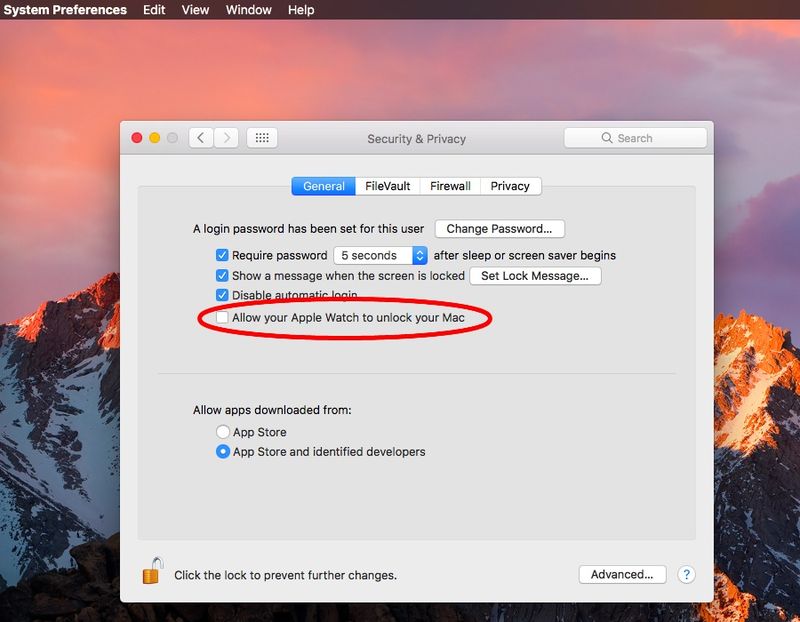Click the magnifying glass in Search field
The height and width of the screenshot is (622, 800).
[x=607, y=138]
